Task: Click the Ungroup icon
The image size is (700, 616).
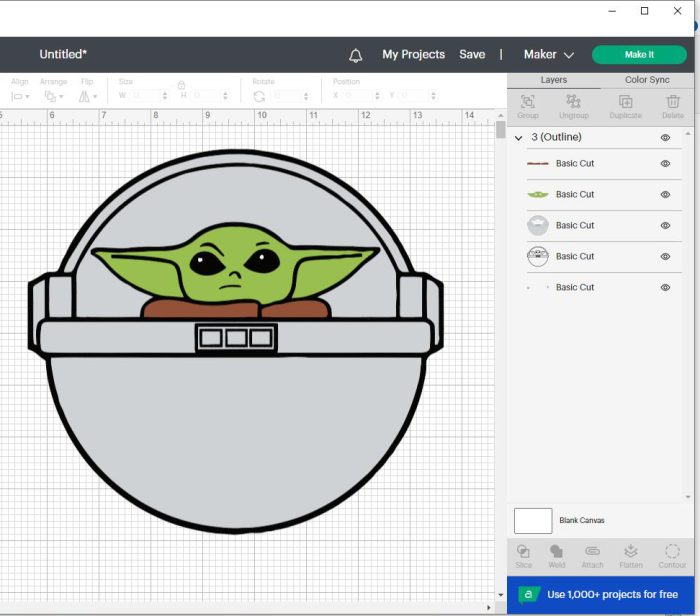Action: coord(573,102)
